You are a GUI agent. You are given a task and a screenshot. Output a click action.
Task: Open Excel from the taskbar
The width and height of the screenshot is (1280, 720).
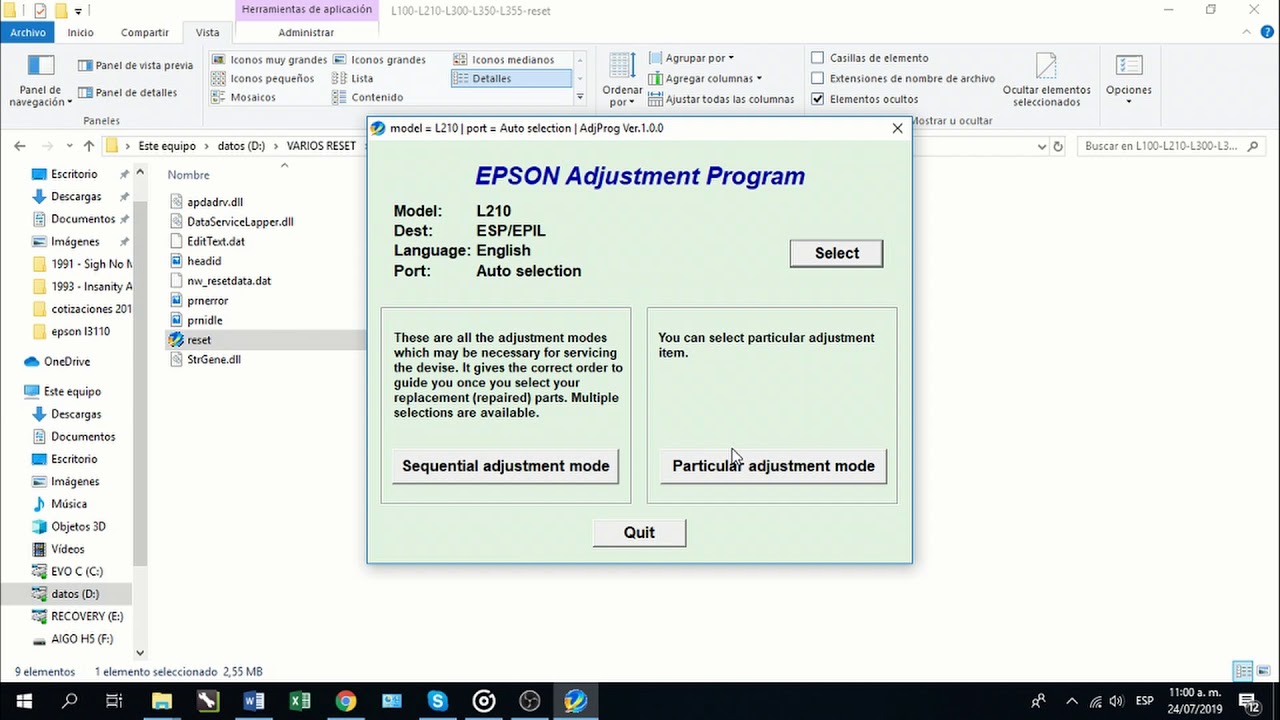[299, 701]
